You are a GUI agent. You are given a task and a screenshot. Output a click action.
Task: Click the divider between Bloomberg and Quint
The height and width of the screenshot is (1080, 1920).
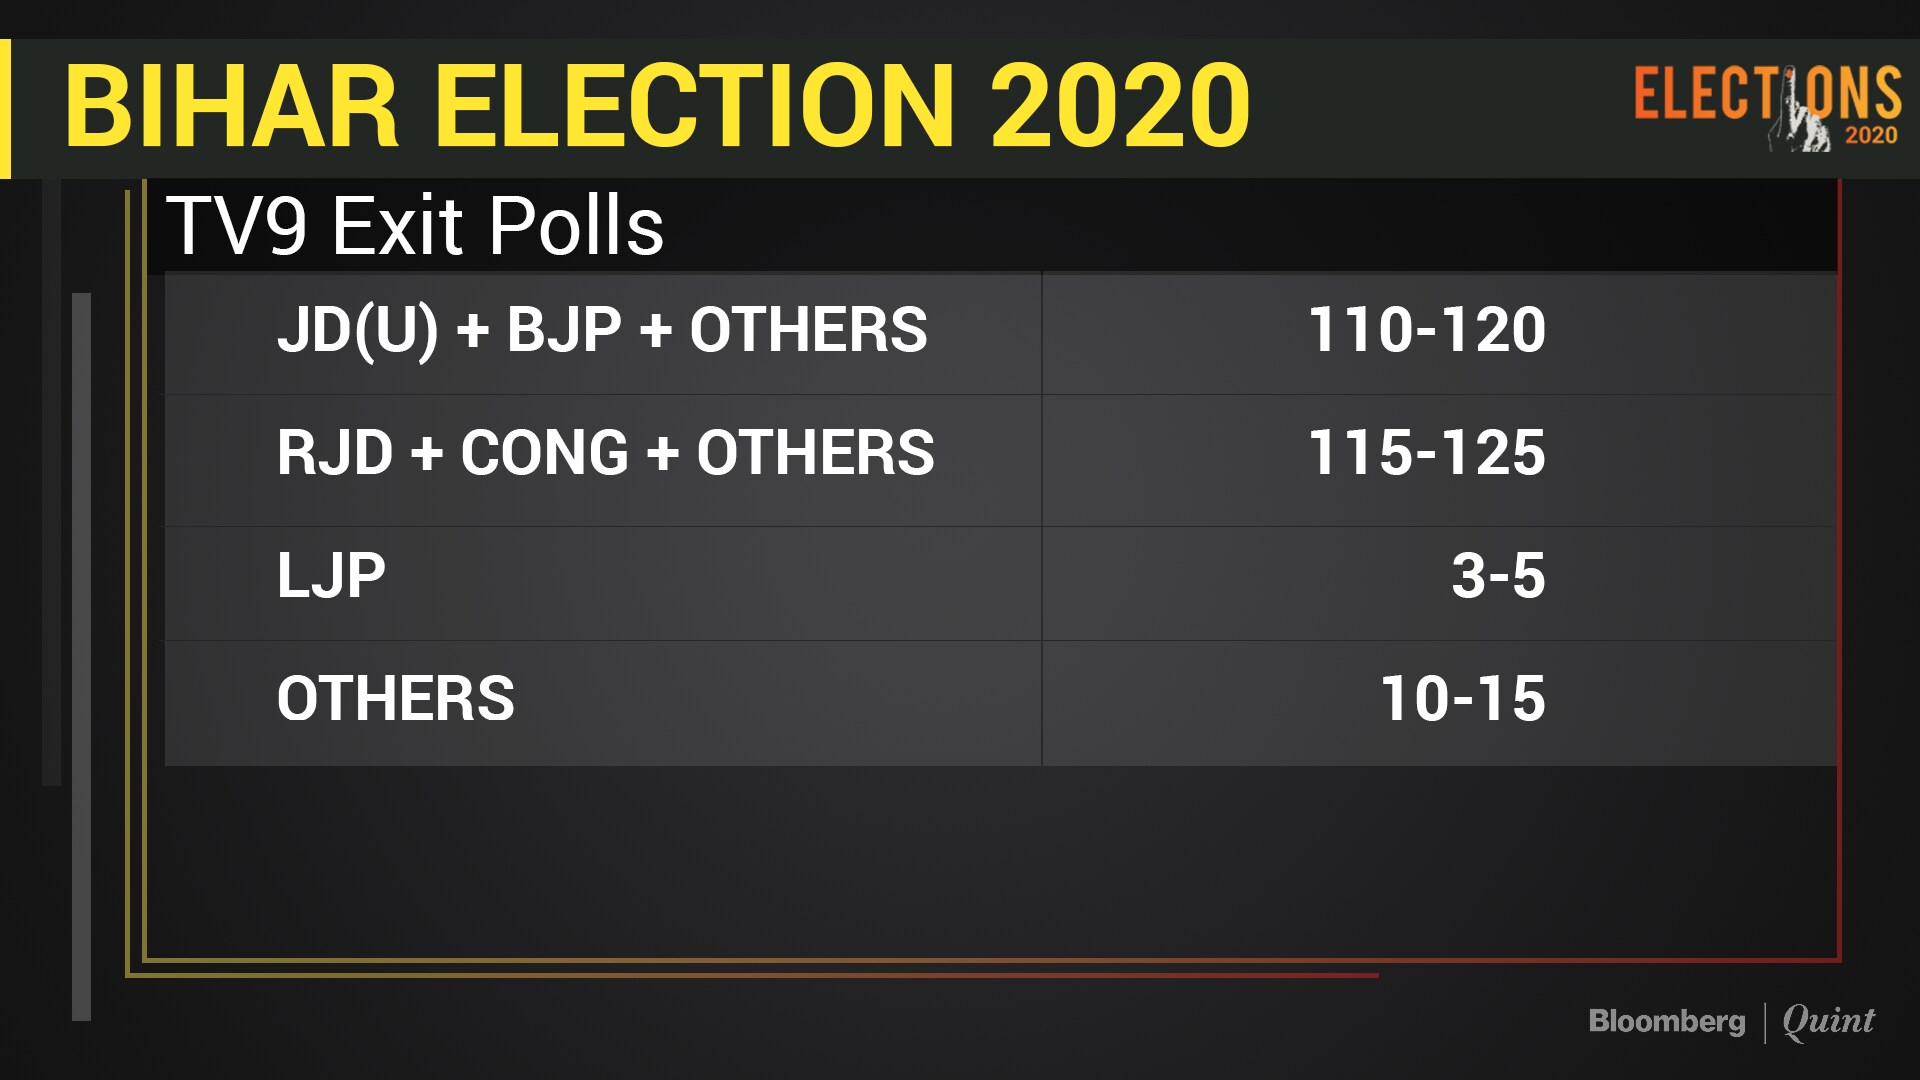tap(1765, 1022)
